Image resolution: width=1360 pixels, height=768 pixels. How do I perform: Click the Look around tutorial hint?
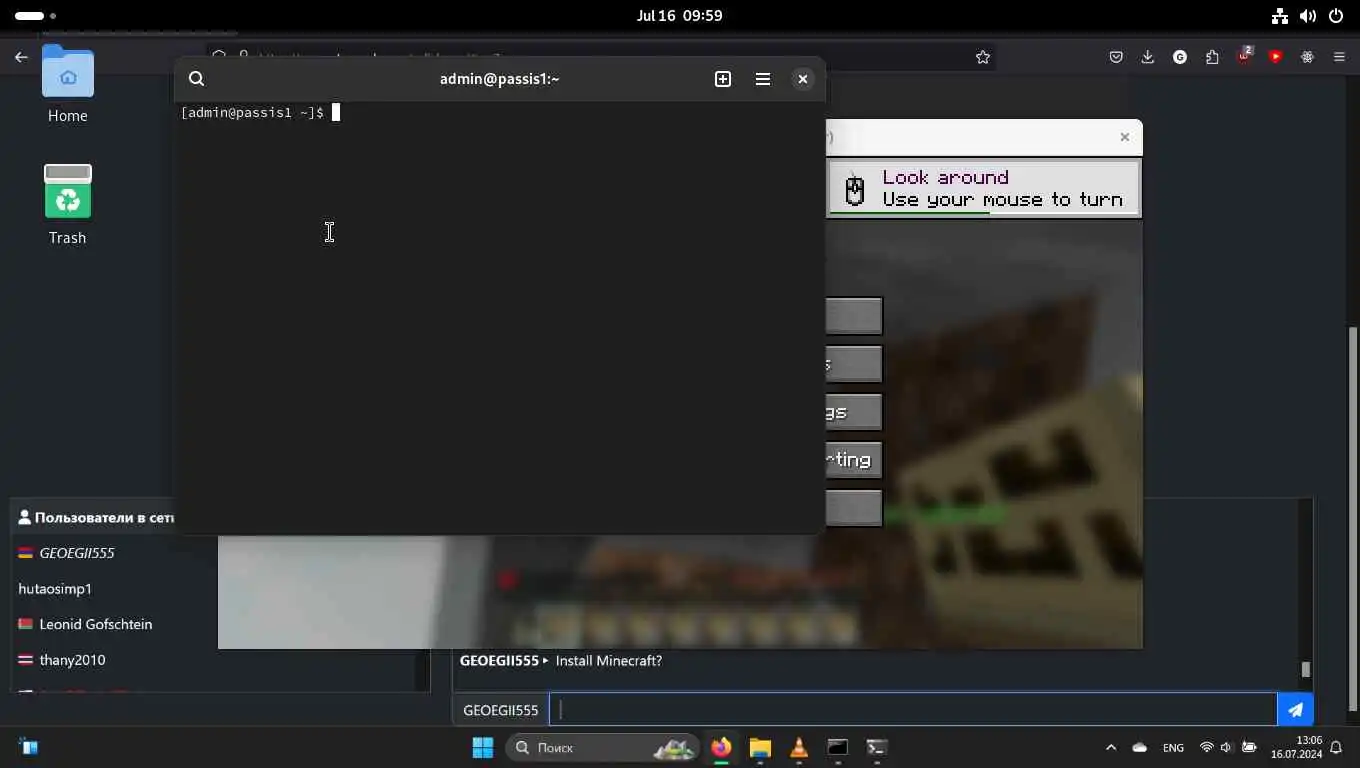point(984,188)
